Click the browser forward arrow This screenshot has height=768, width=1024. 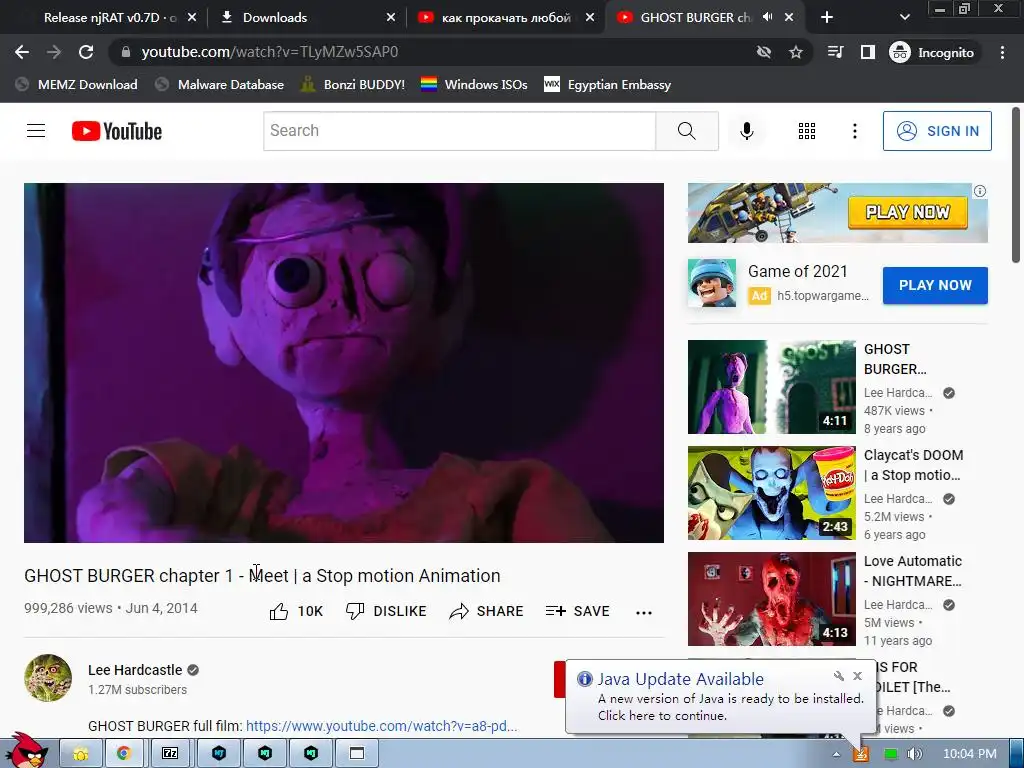(54, 52)
